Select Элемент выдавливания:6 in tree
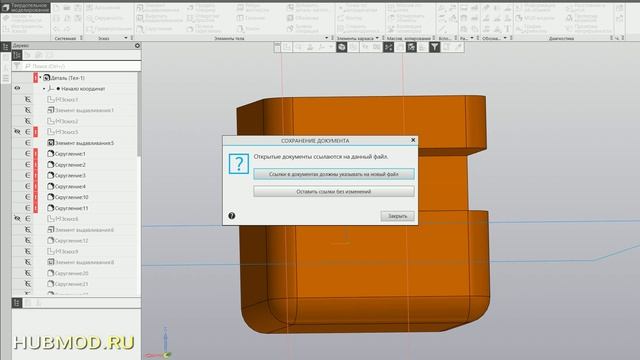The image size is (640, 360). point(80,230)
